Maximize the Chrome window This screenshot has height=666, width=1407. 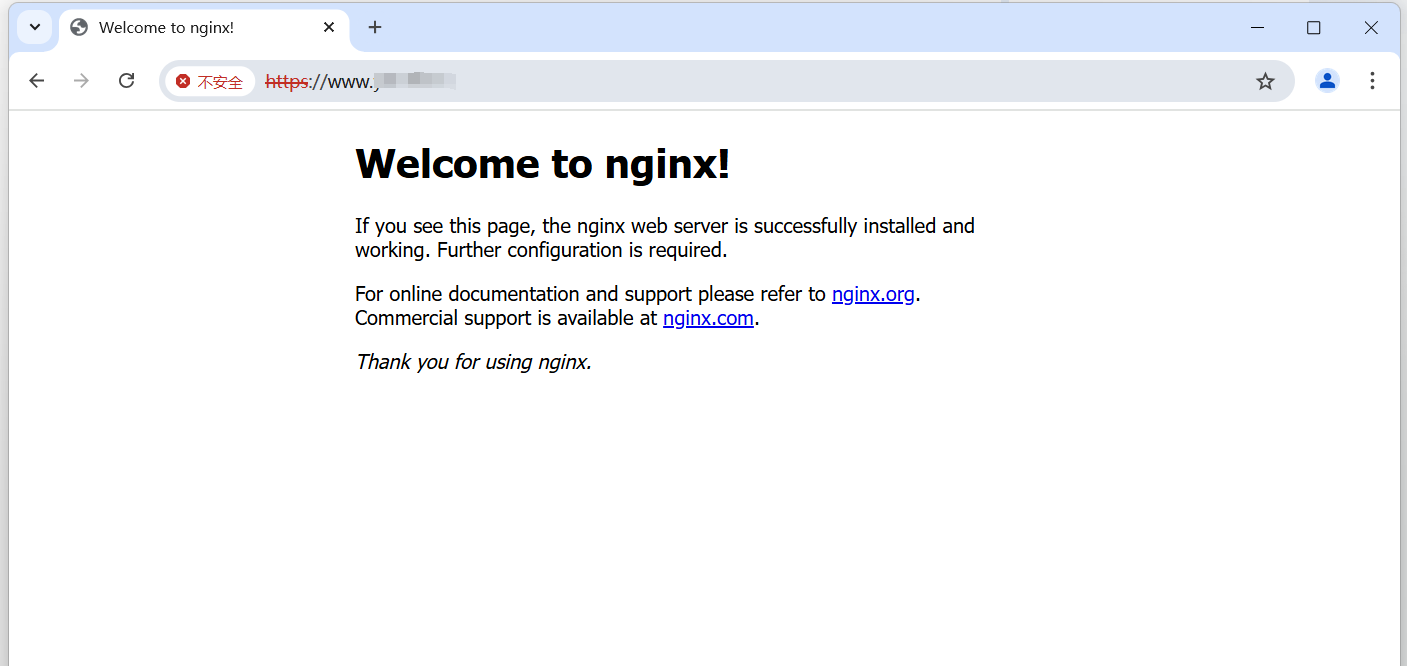1314,27
